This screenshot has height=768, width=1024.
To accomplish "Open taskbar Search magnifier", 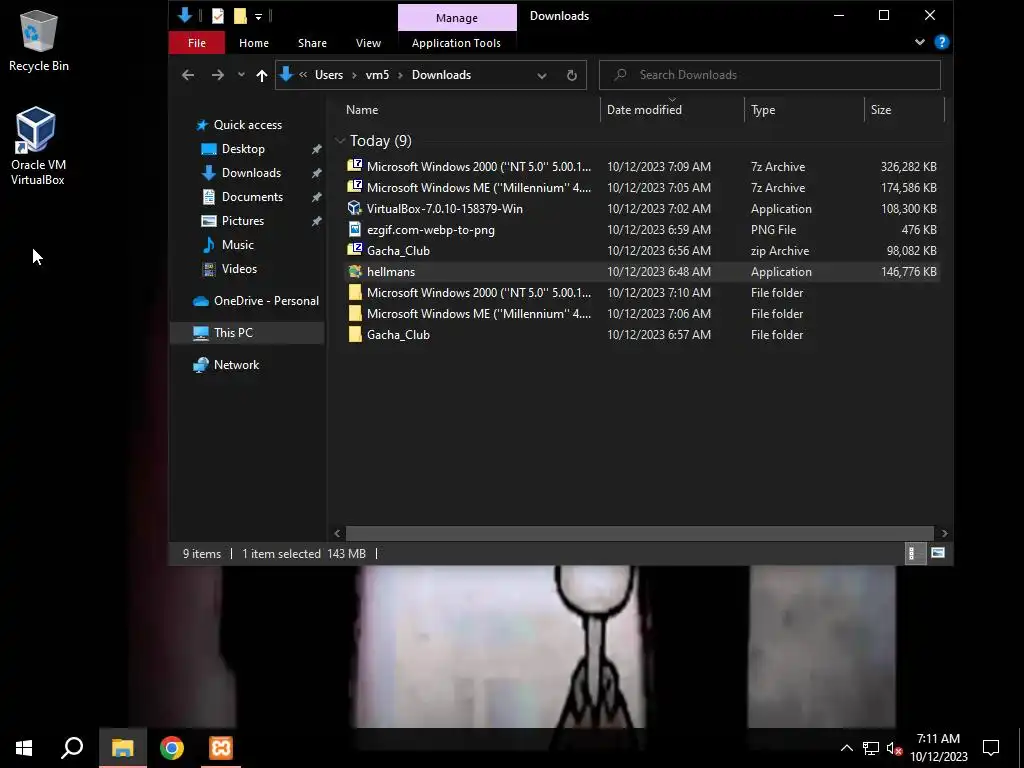I will point(72,748).
